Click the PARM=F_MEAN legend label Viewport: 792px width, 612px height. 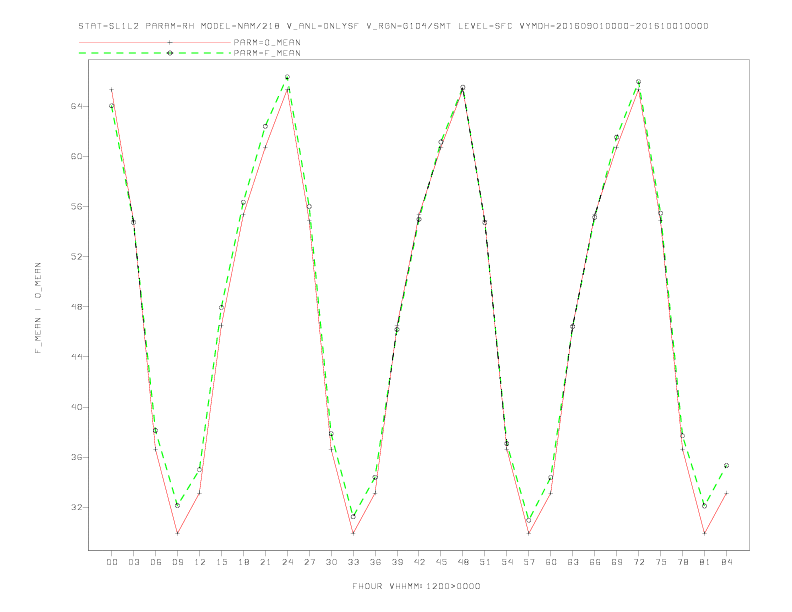[267, 53]
